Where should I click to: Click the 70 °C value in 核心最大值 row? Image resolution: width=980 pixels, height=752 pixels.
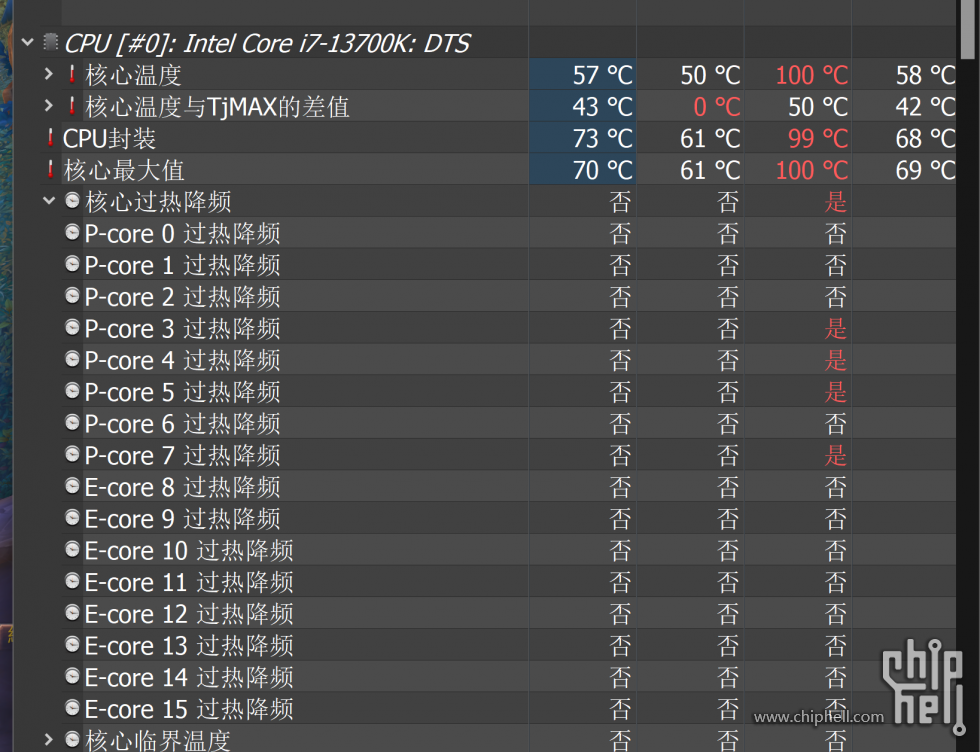point(602,170)
